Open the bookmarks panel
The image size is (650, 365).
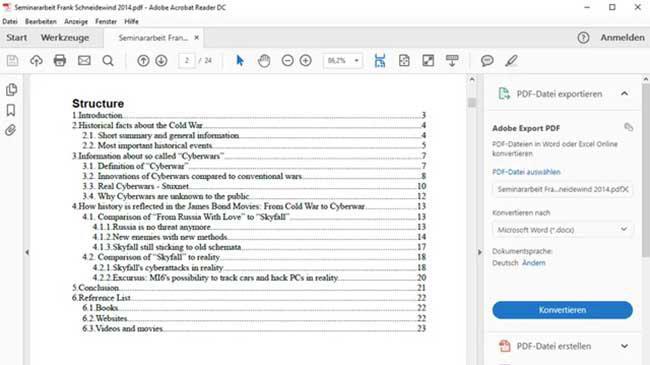click(11, 110)
